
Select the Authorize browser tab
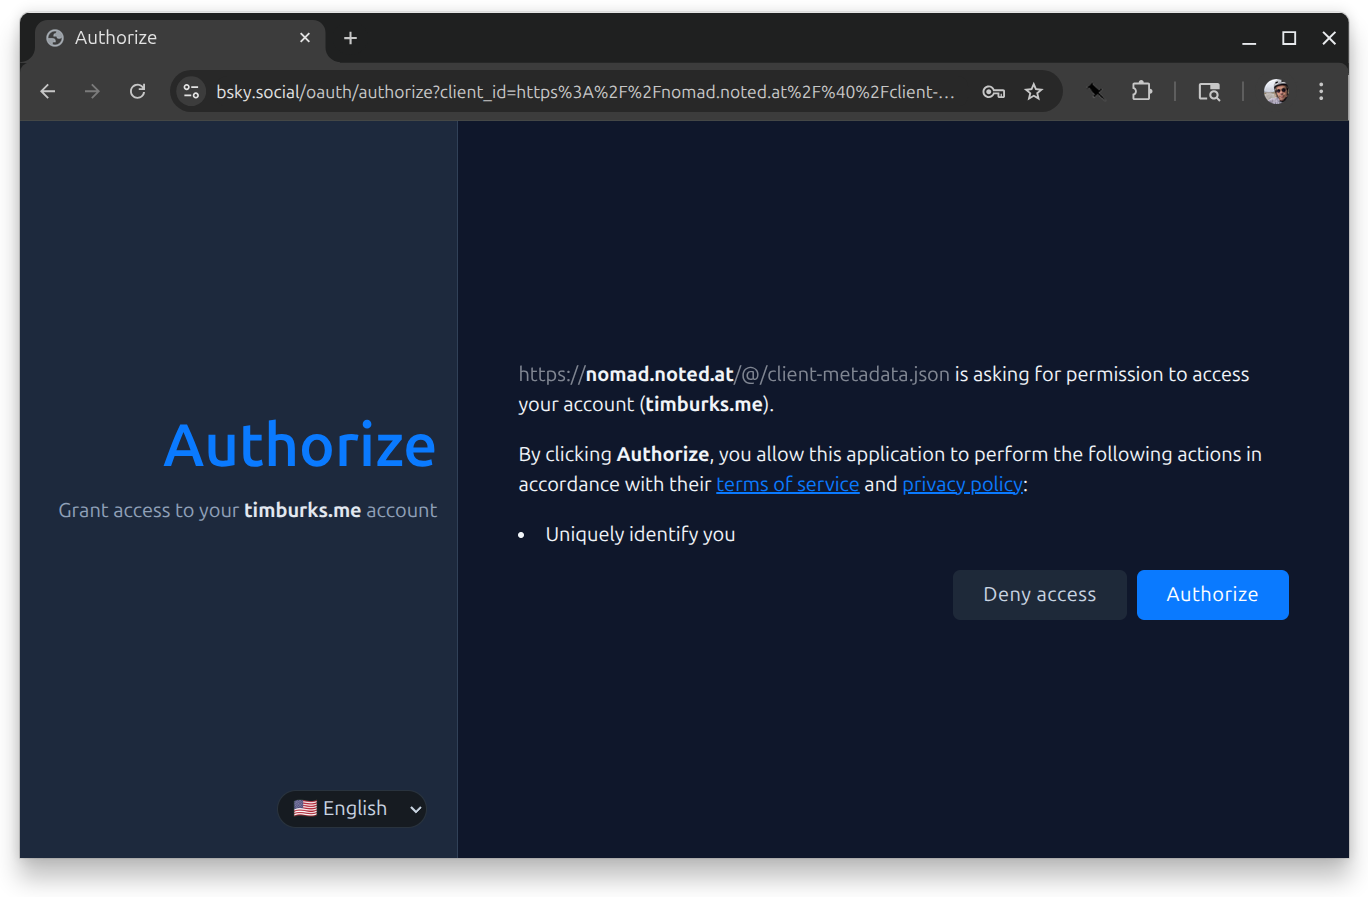180,38
